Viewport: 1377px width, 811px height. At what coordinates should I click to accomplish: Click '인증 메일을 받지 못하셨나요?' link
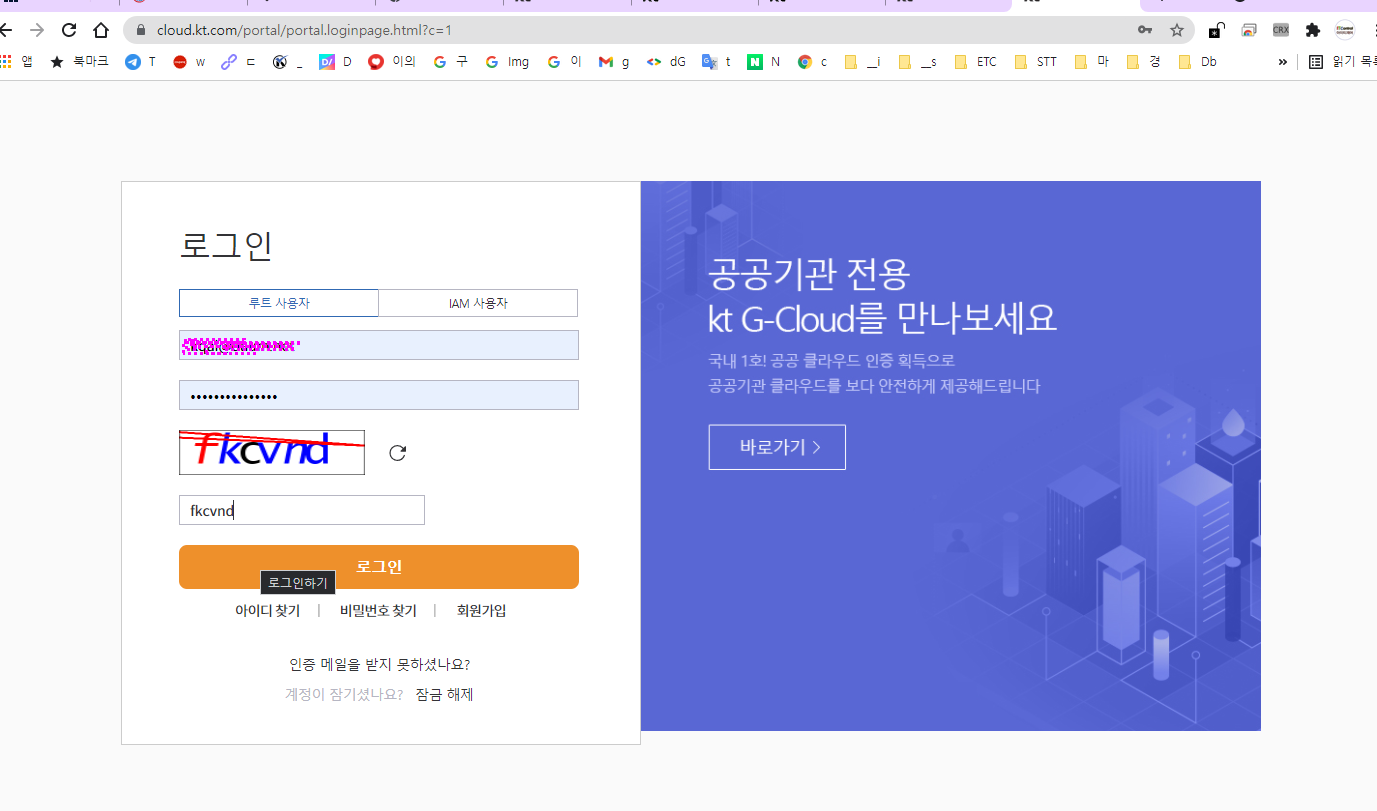(380, 664)
